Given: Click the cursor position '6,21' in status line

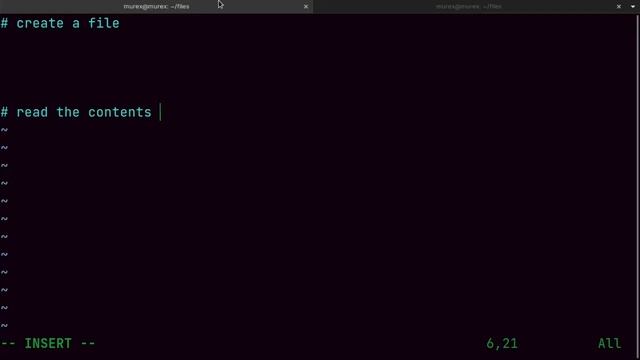Looking at the screenshot, I should (x=502, y=344).
